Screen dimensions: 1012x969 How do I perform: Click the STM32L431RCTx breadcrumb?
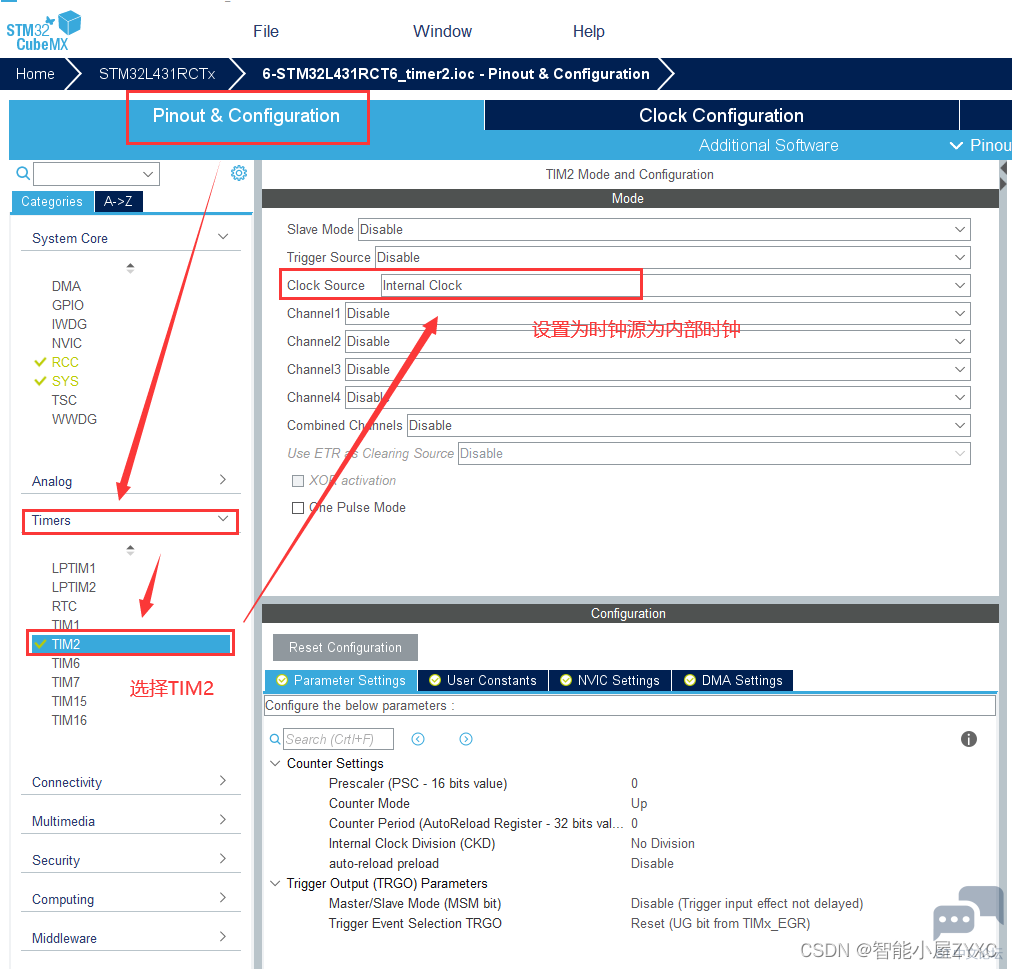[157, 74]
